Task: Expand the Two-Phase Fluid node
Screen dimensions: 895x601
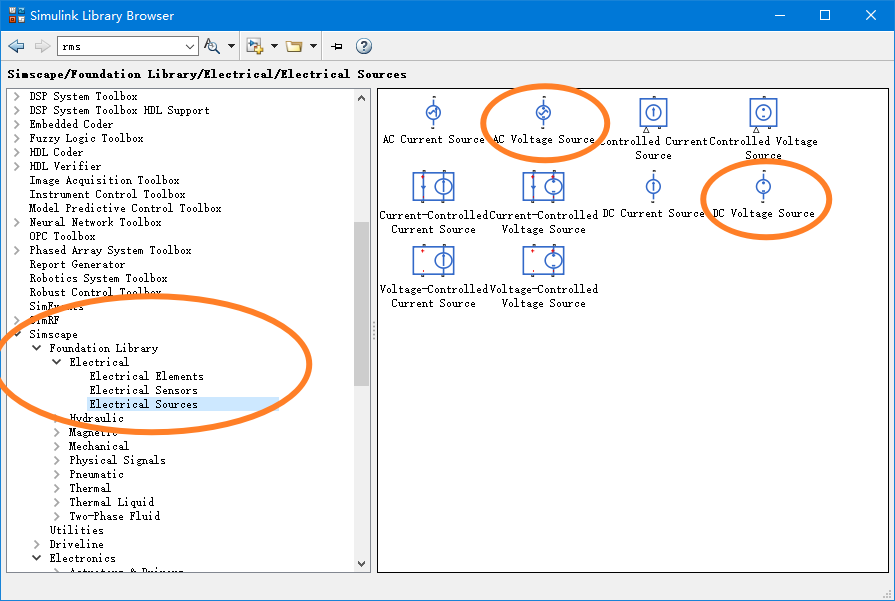Action: 57,516
